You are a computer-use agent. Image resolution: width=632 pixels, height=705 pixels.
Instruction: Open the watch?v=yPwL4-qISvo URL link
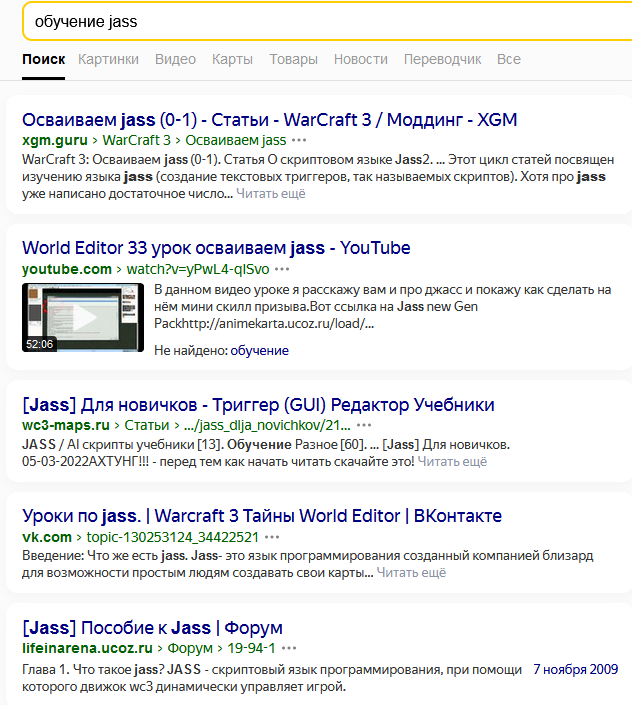(x=198, y=269)
